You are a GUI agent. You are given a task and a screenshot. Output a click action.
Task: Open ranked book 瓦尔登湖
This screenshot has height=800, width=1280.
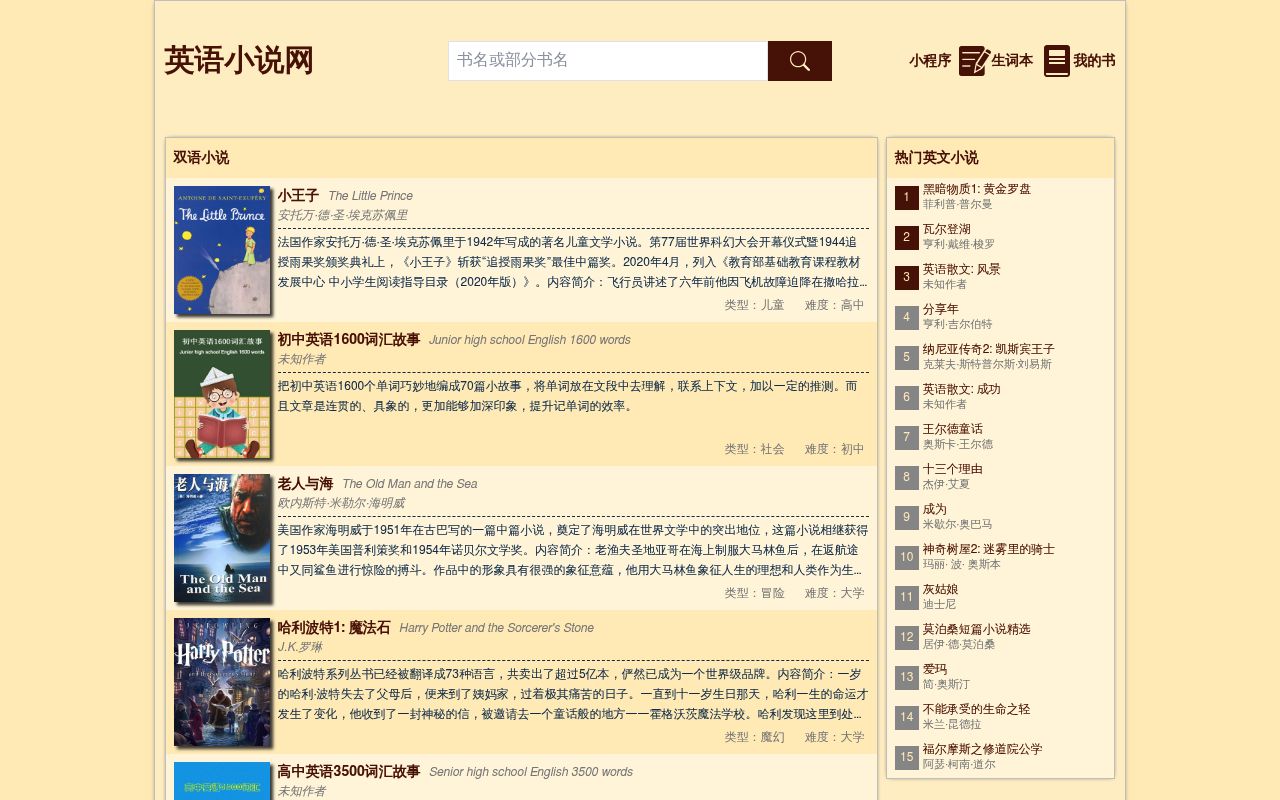pyautogui.click(x=947, y=229)
